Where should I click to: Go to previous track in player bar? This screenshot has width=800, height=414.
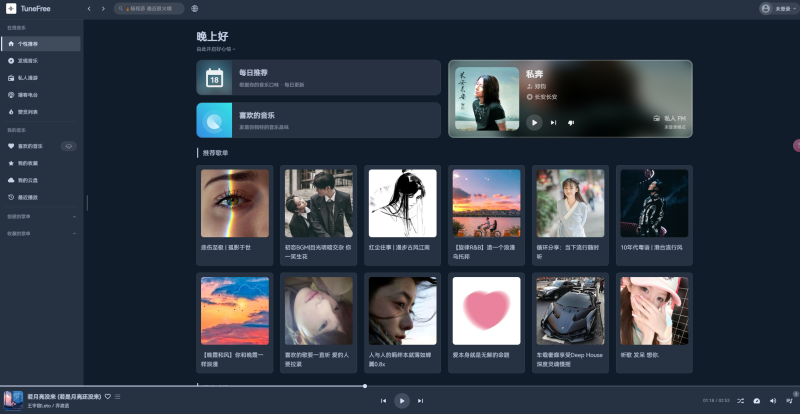tap(383, 401)
